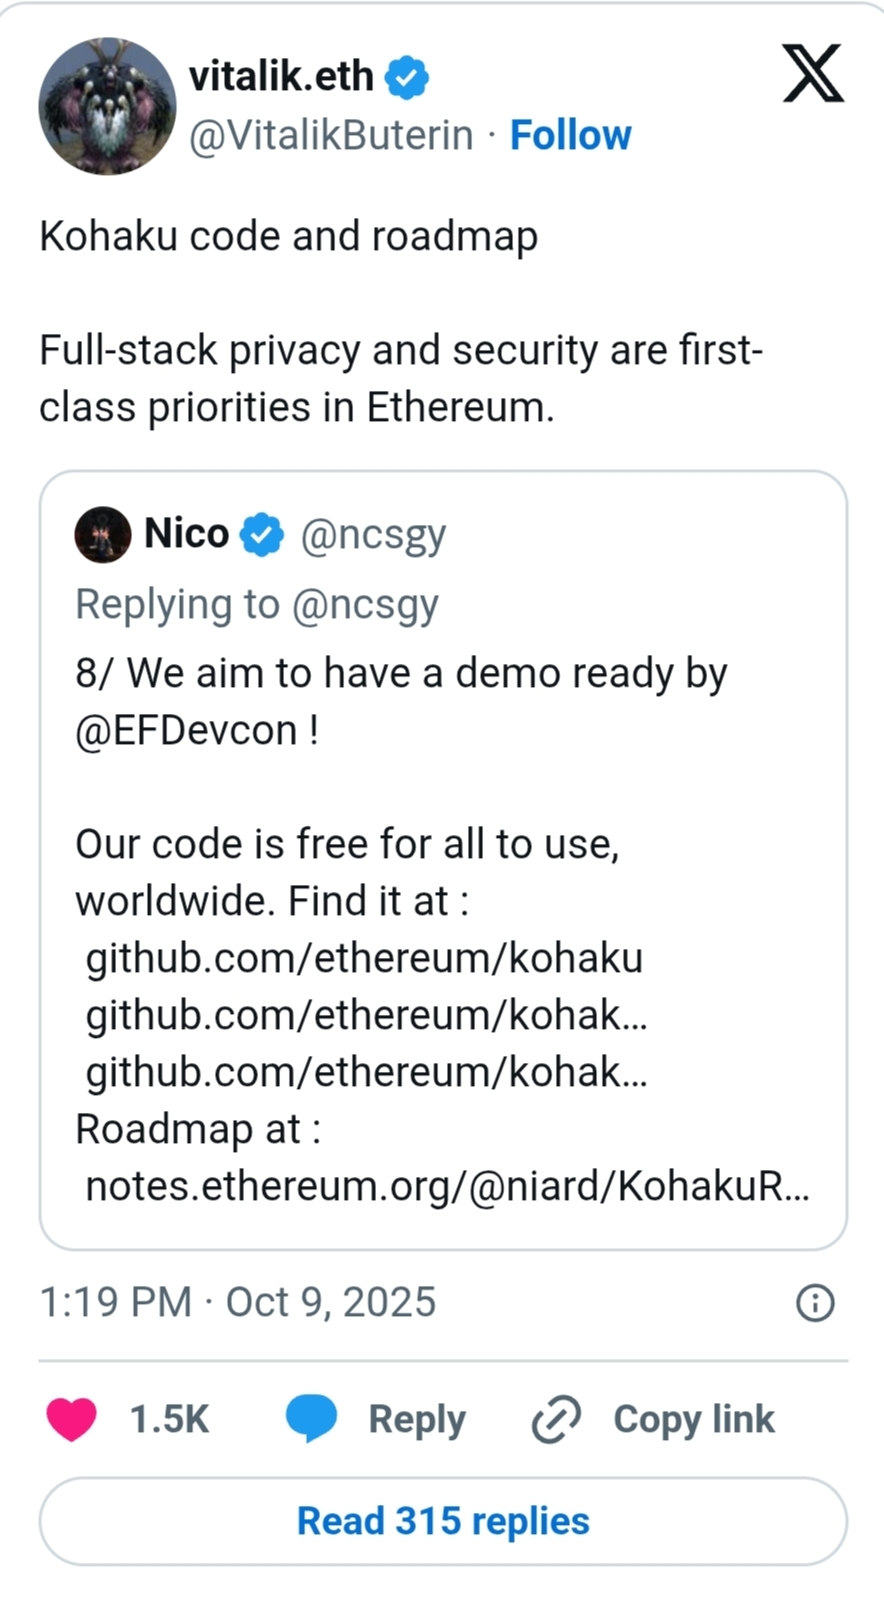Like the tweet with the heart icon
Image resolution: width=884 pixels, height=1598 pixels.
tap(72, 1419)
